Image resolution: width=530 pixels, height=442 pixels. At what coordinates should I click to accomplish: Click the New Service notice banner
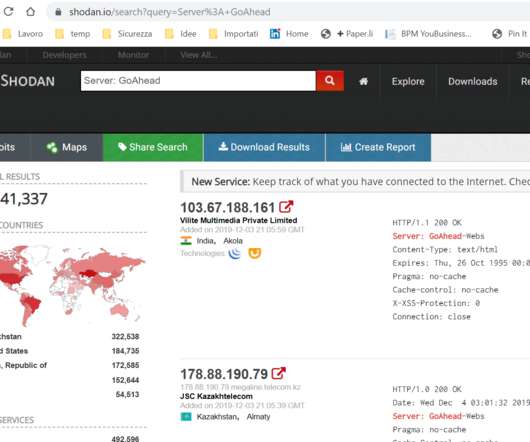pyautogui.click(x=355, y=182)
